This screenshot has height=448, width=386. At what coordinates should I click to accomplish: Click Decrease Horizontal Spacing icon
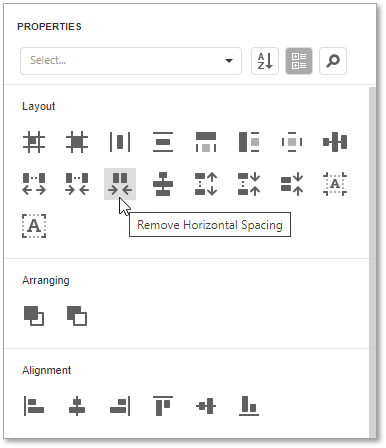77,184
